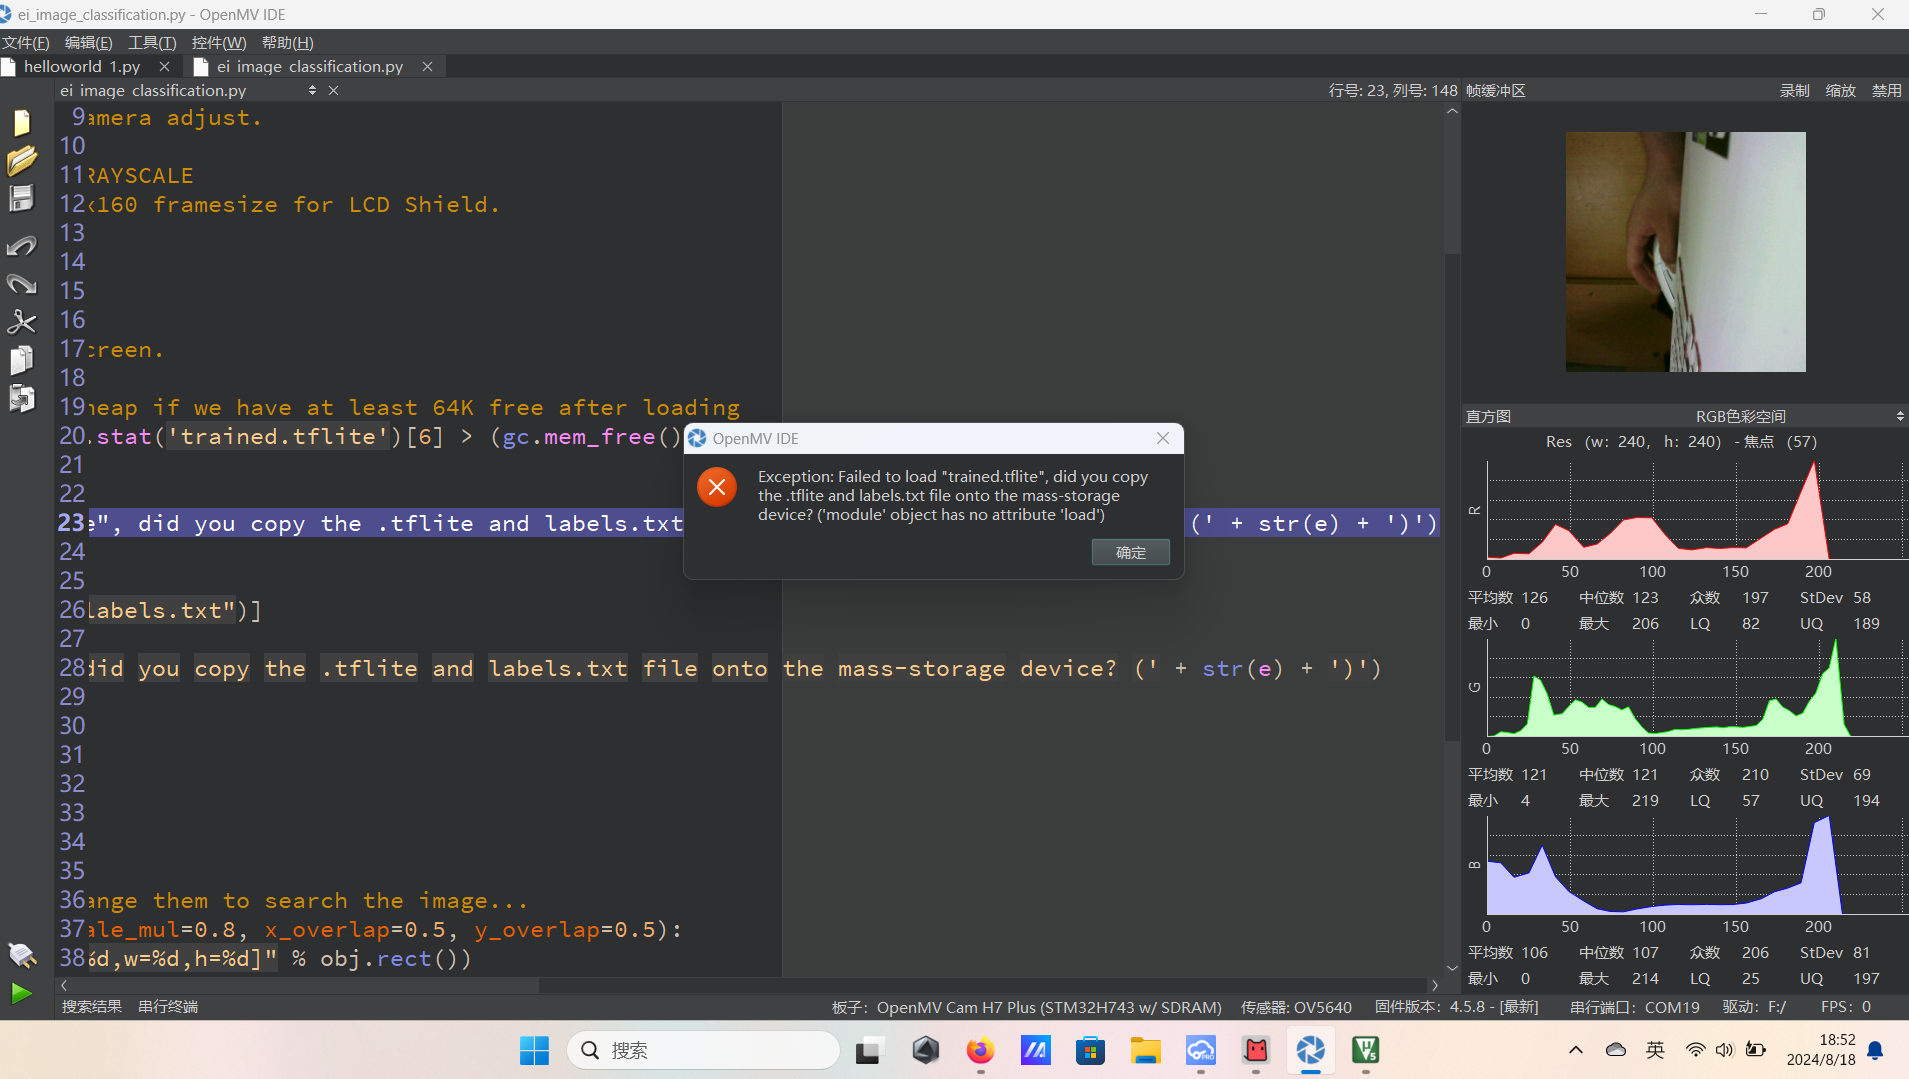Click the red error icon in the dialog
Viewport: 1909px width, 1079px height.
717,487
